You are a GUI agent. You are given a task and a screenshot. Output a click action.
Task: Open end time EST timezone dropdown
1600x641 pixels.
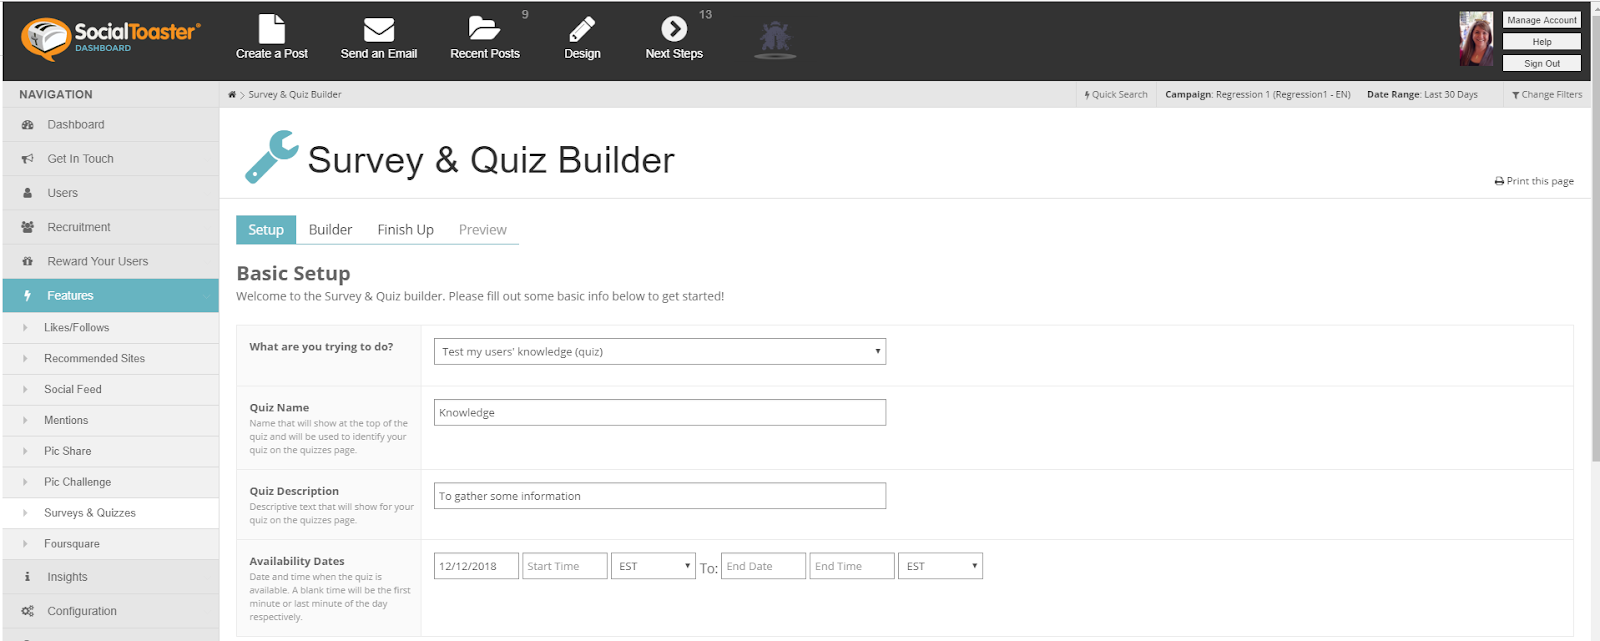coord(941,566)
